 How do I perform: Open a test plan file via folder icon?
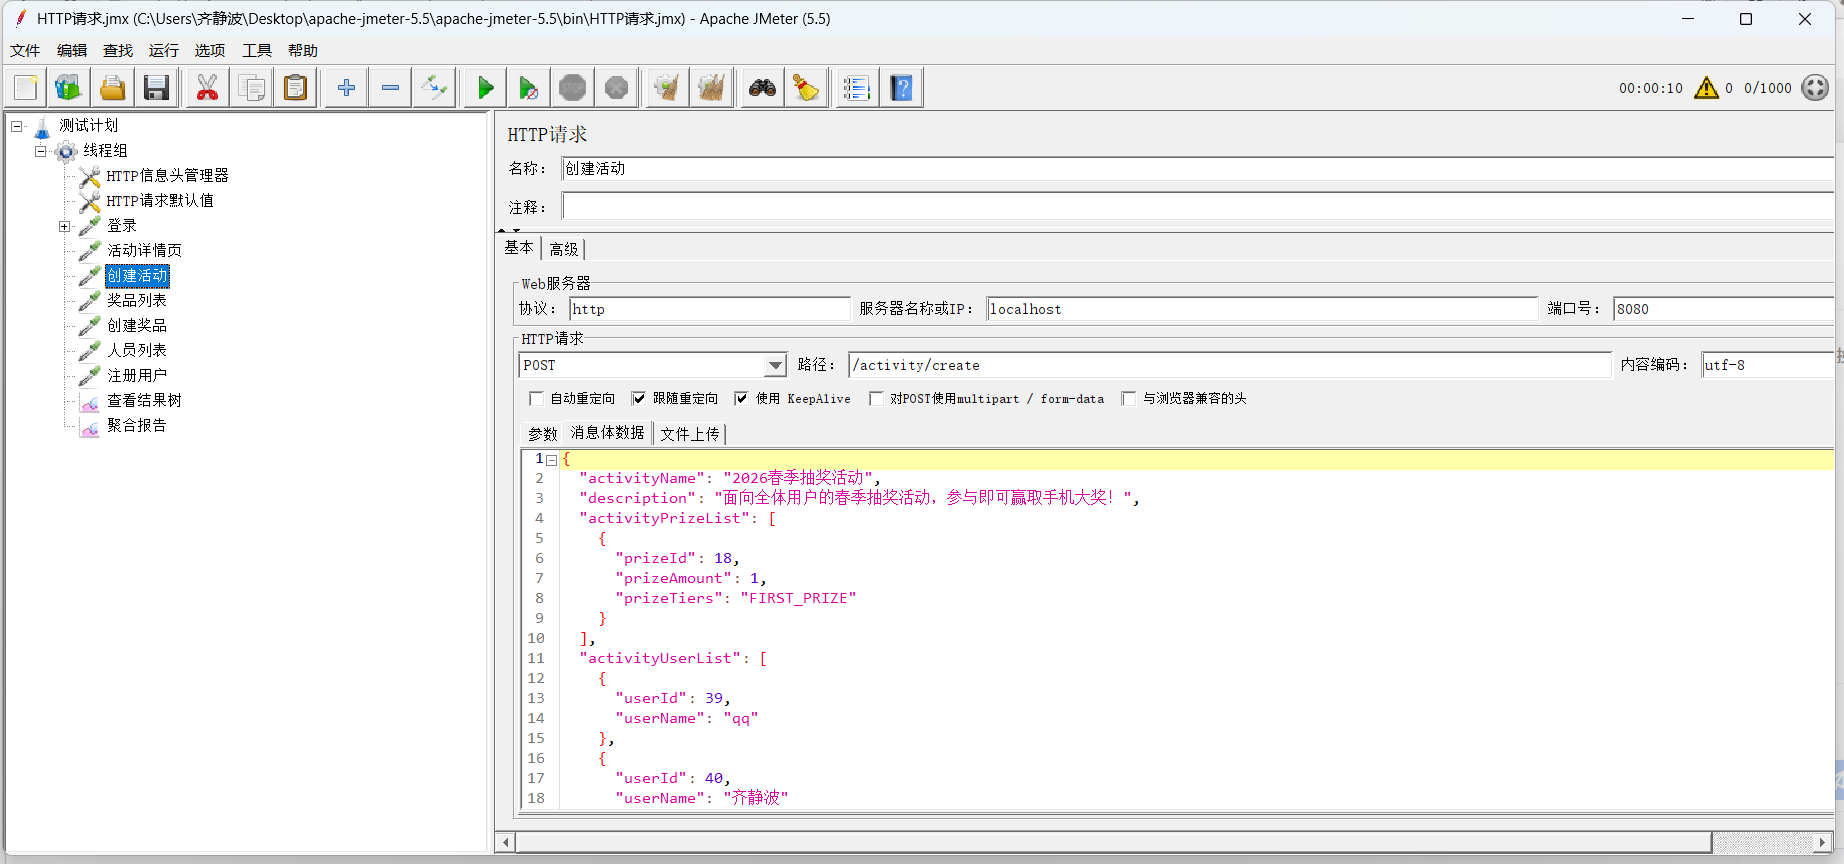pos(112,88)
